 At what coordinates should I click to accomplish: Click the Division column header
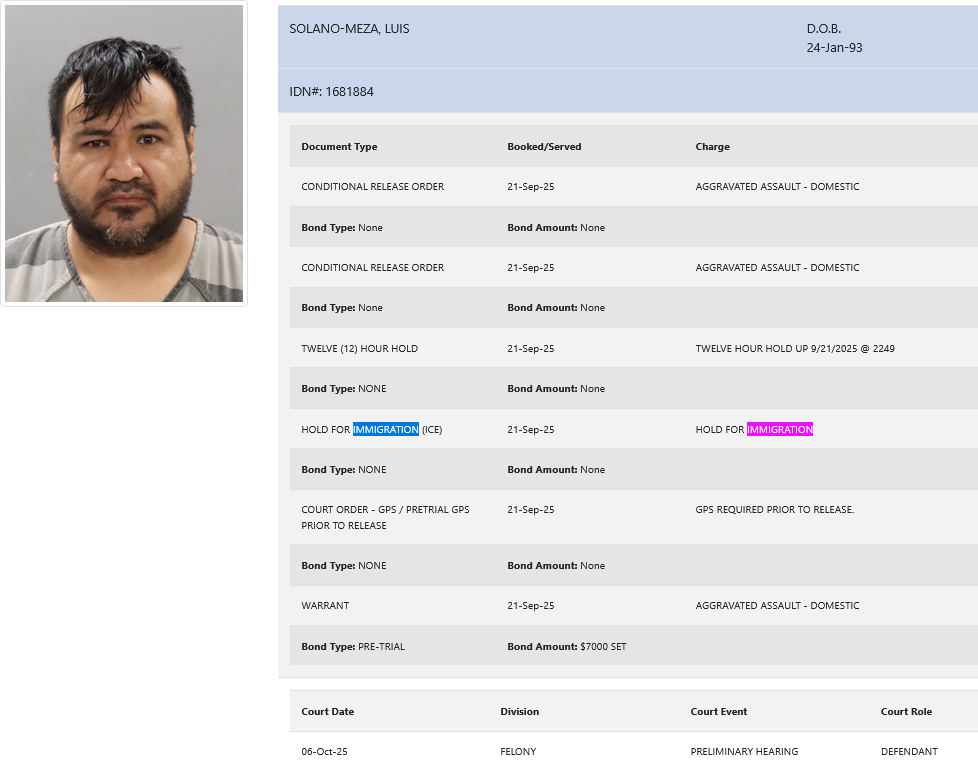(x=519, y=712)
